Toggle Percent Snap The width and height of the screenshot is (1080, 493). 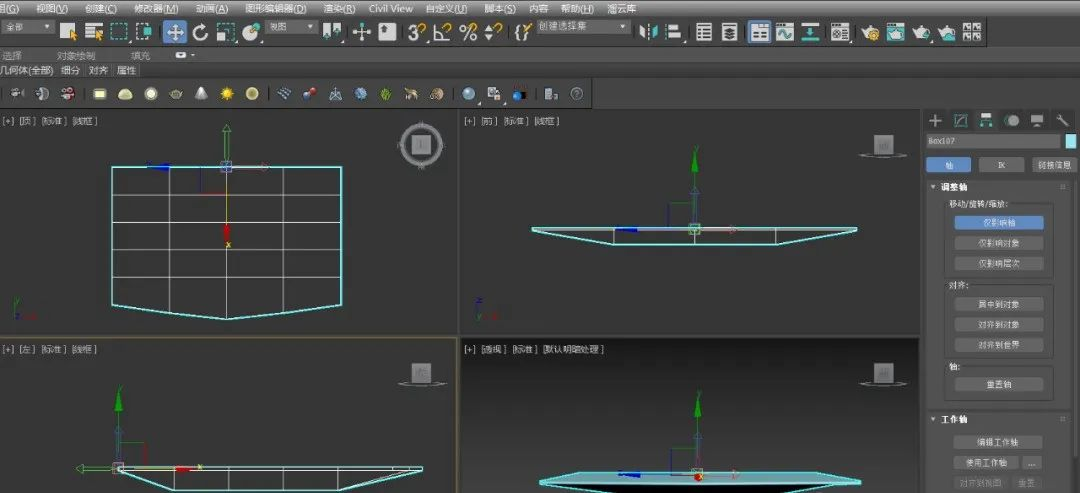click(468, 32)
